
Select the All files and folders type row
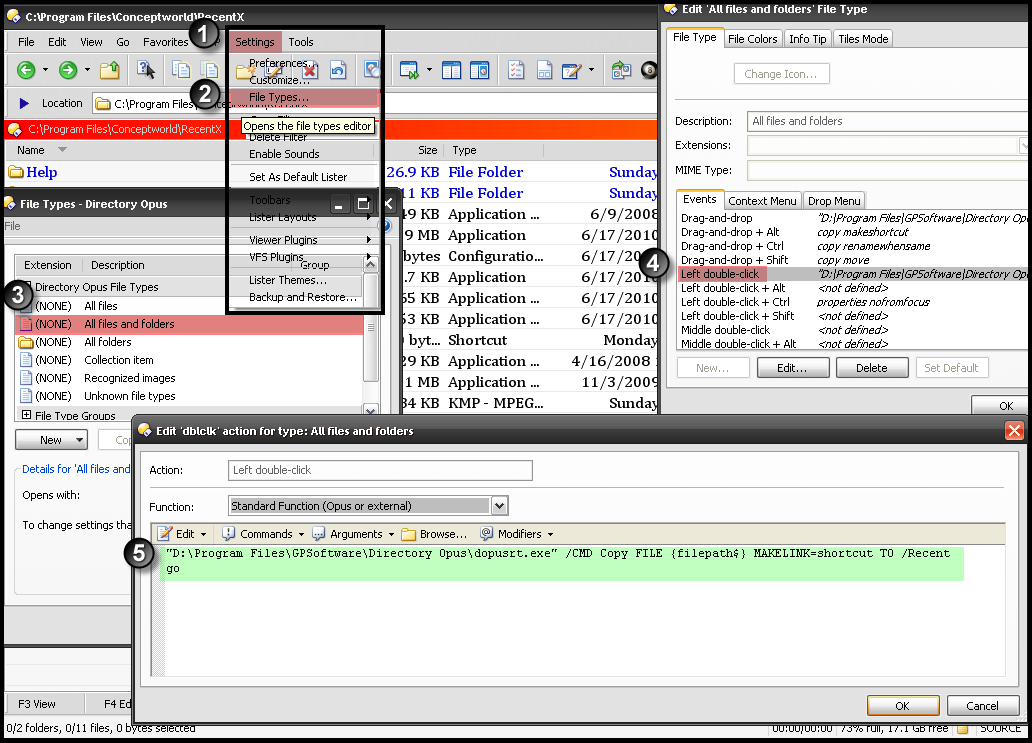[x=188, y=324]
